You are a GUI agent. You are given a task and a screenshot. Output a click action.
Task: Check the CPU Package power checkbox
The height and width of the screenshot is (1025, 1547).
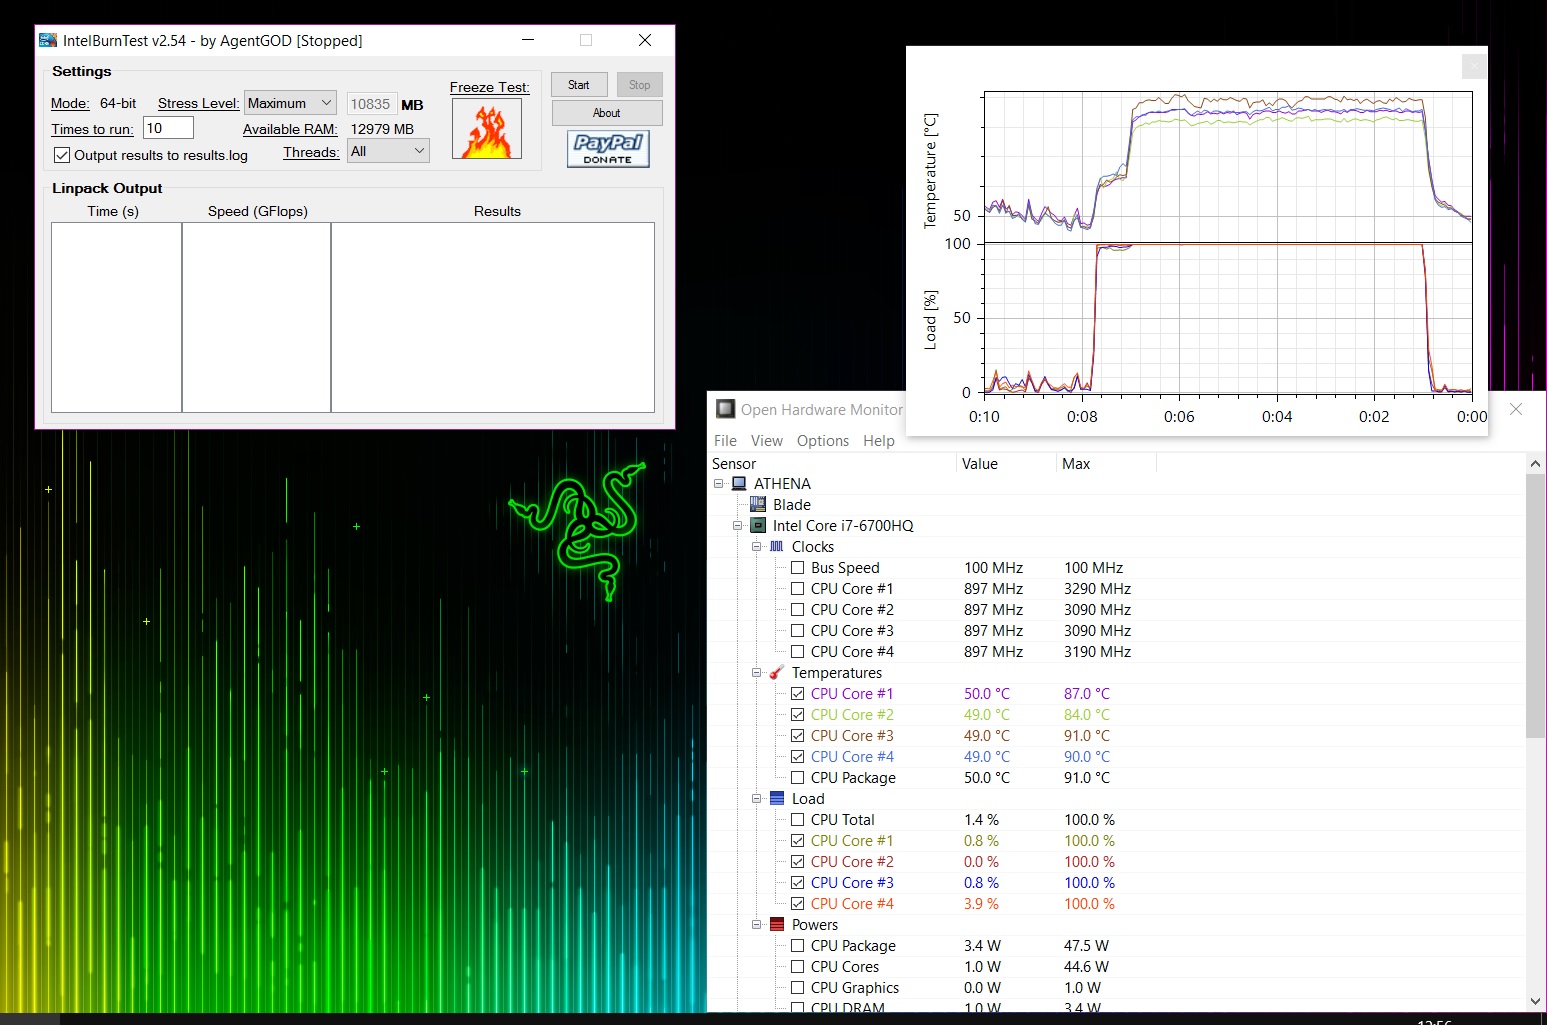(x=798, y=946)
